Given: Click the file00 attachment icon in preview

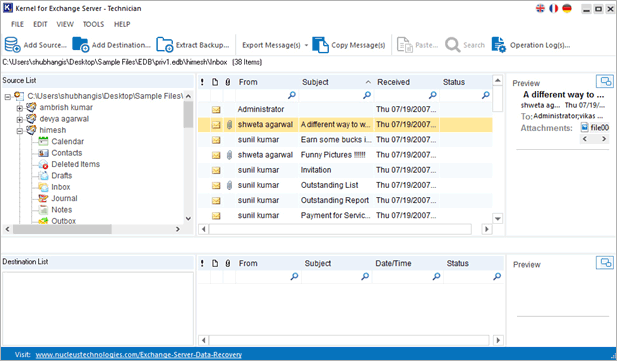Looking at the screenshot, I should click(585, 127).
